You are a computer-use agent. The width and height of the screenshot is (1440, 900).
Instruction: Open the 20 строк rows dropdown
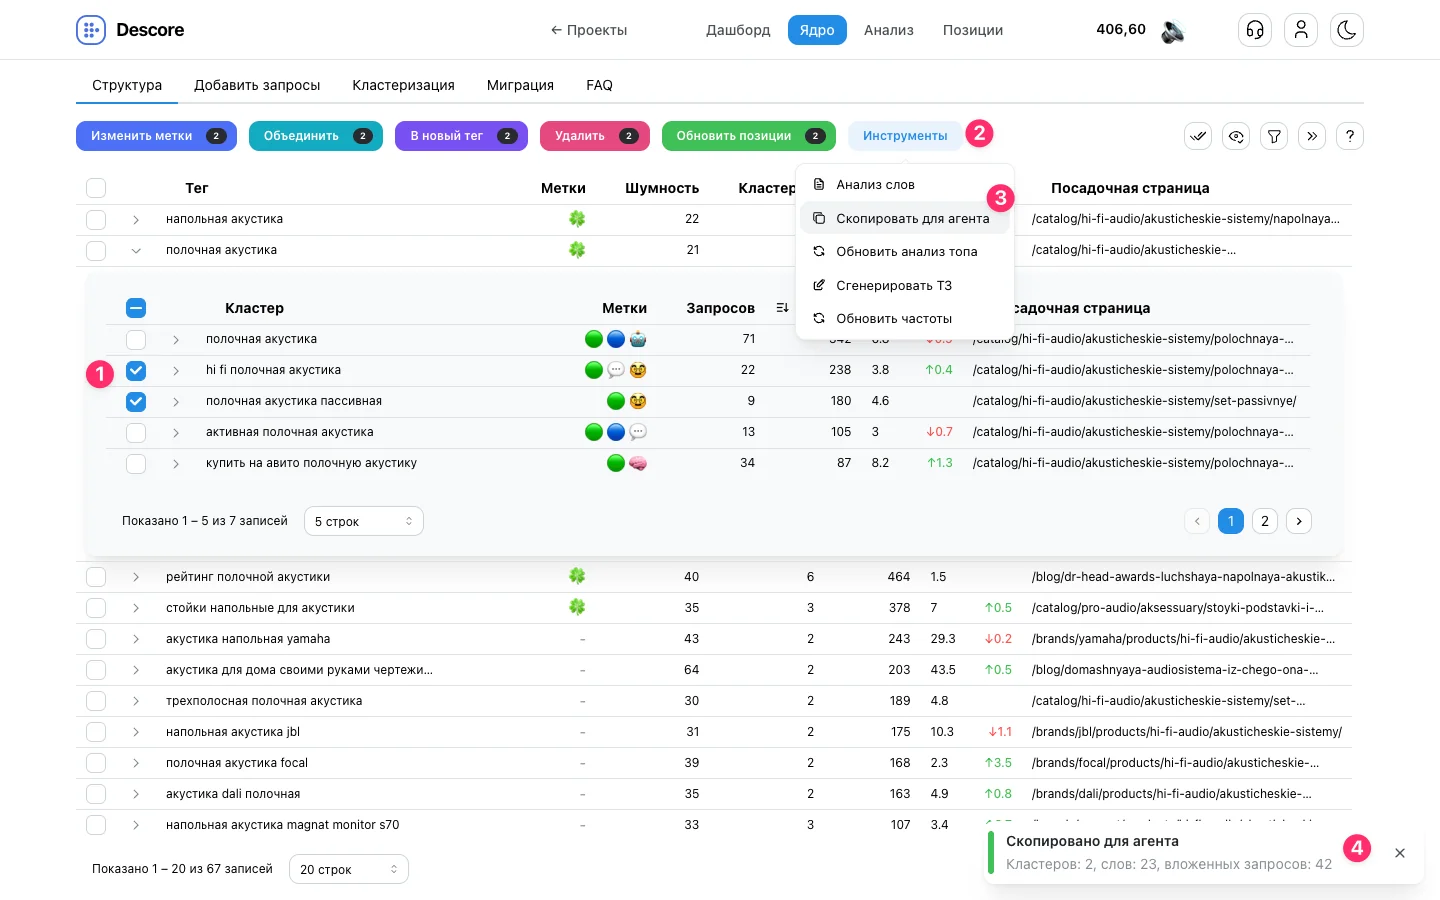click(348, 869)
